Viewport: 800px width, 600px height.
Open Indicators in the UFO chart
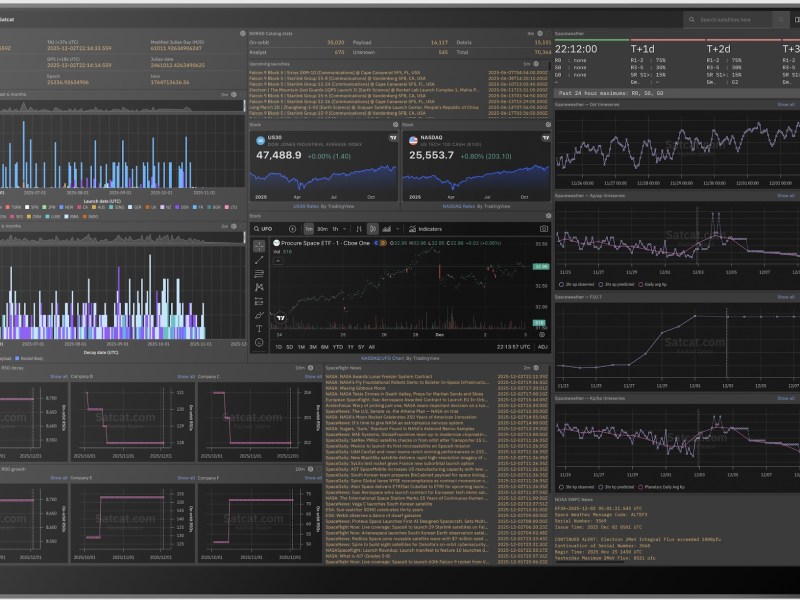click(x=429, y=229)
